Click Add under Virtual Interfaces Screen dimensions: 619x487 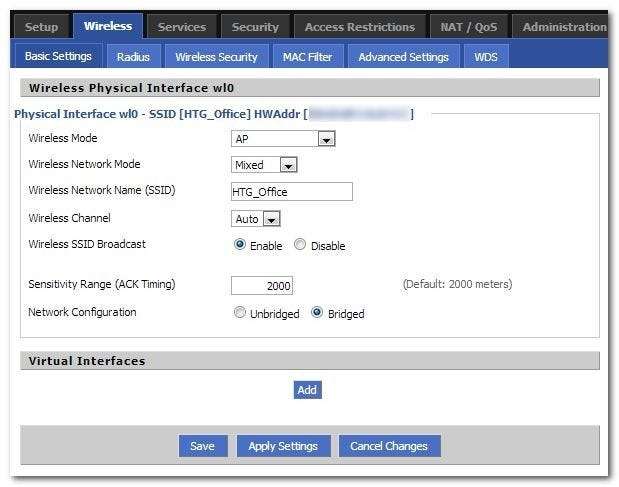pos(307,390)
